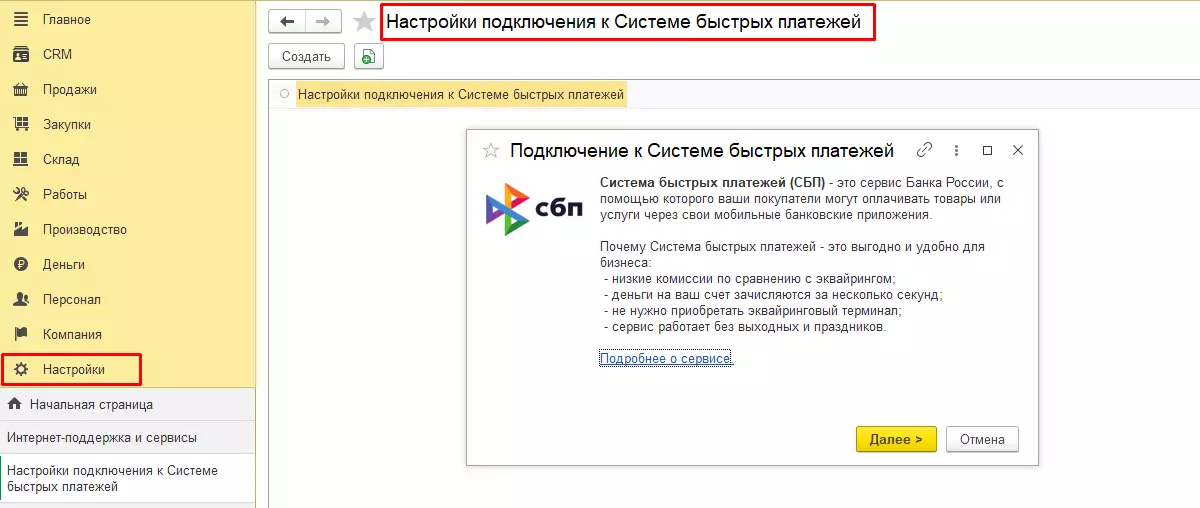Open the dialog's three-dot menu
Screen dimensions: 1200x508
click(956, 150)
